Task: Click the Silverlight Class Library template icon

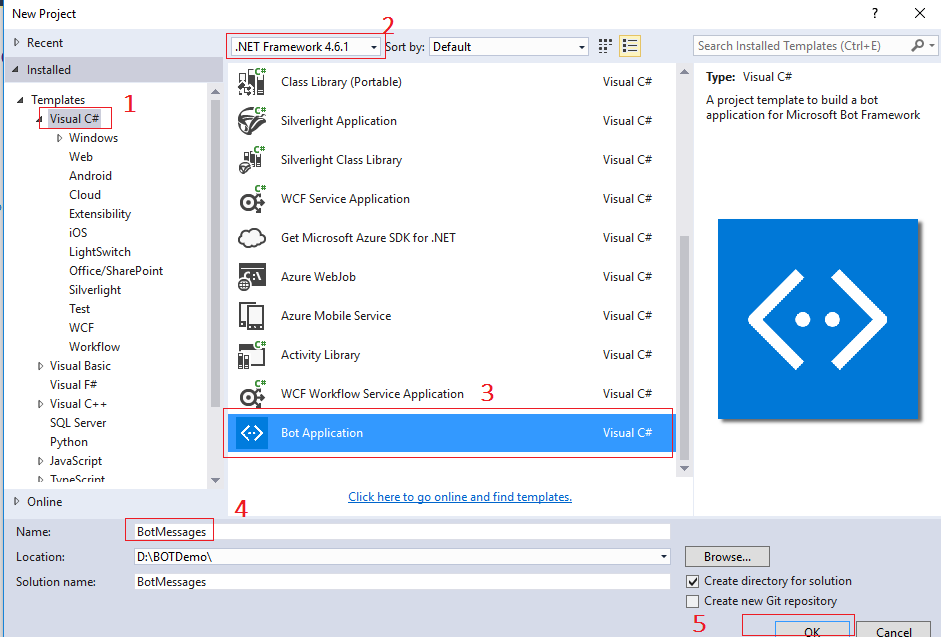Action: 252,160
